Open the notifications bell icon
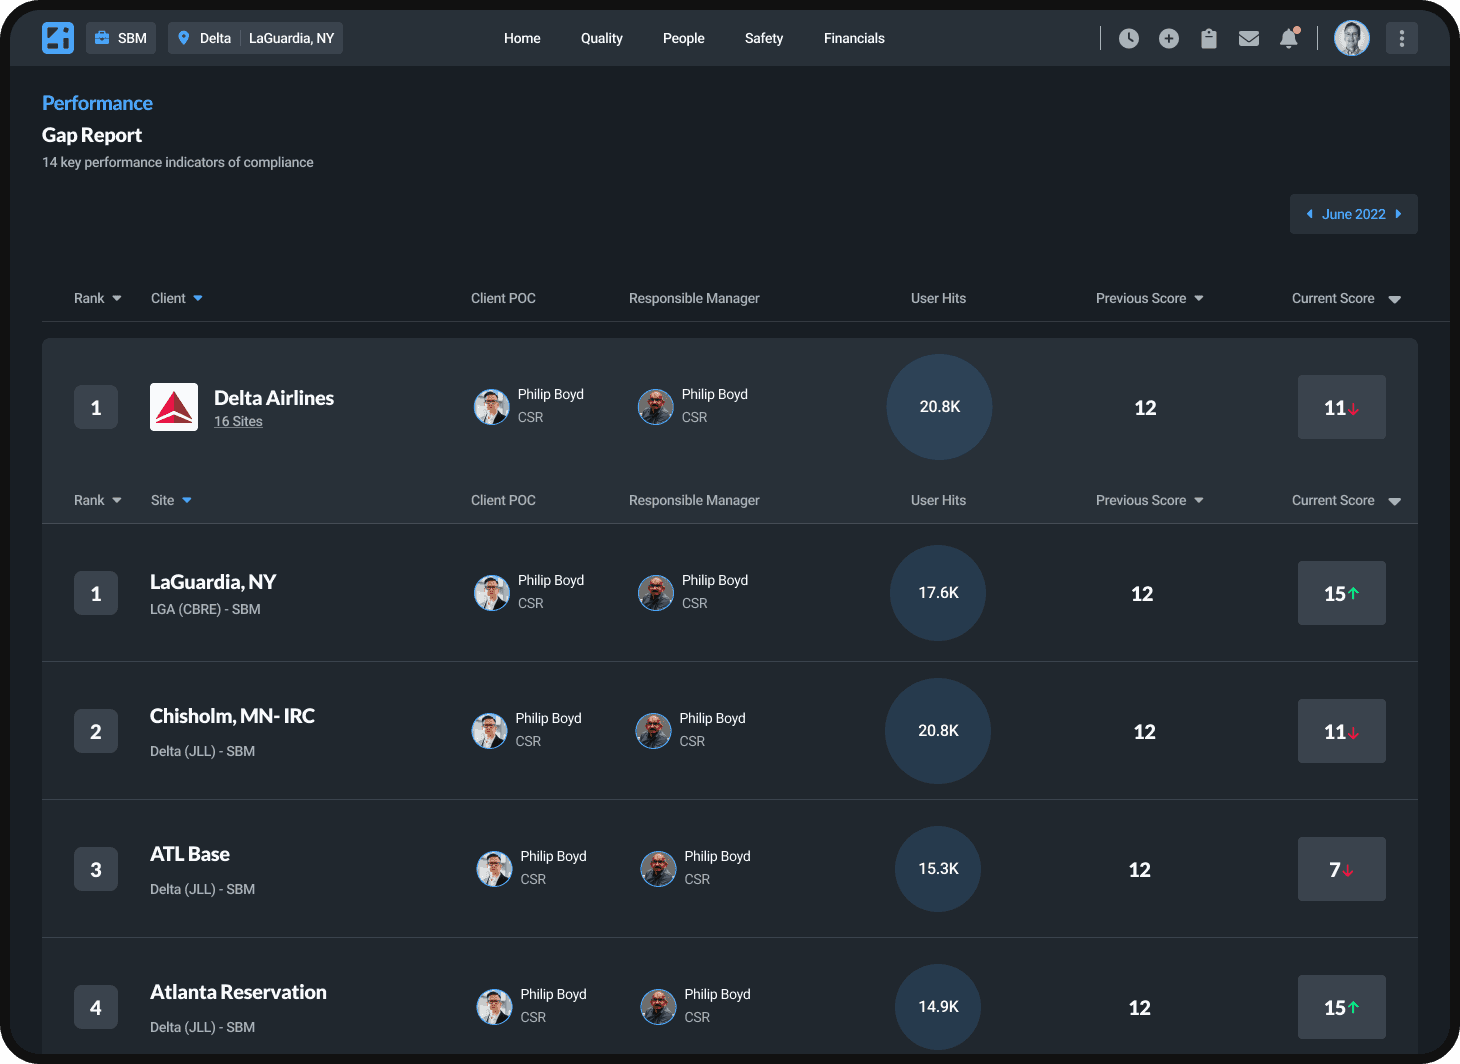 pos(1289,38)
